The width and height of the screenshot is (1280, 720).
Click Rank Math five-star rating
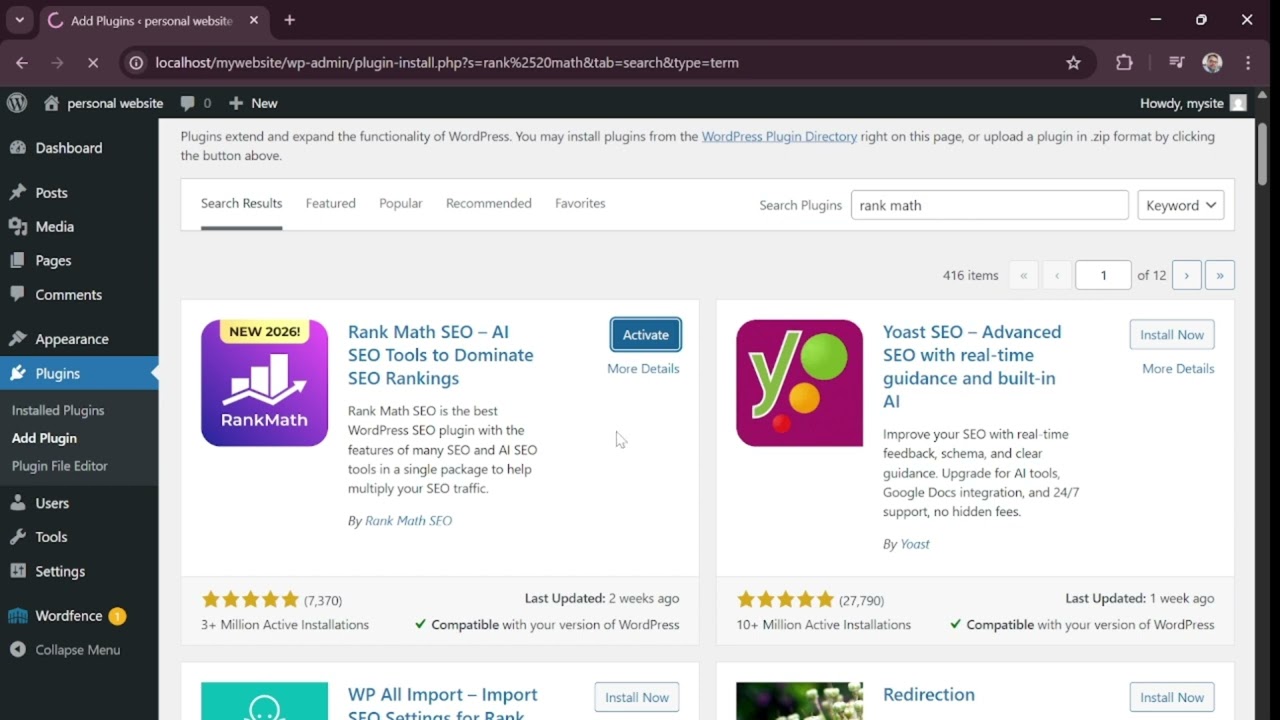(x=250, y=600)
